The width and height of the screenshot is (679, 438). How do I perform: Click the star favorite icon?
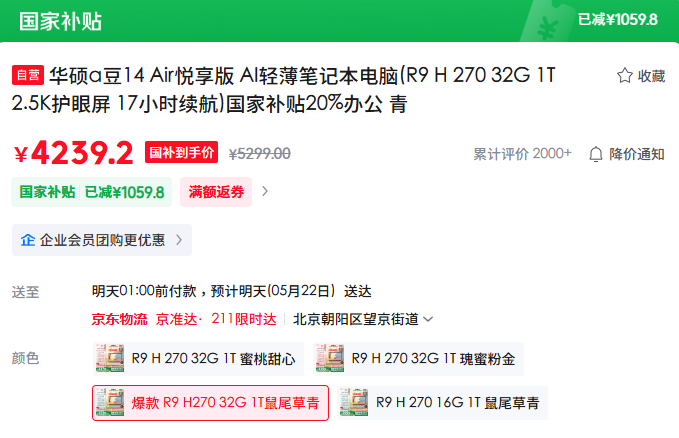tap(624, 75)
